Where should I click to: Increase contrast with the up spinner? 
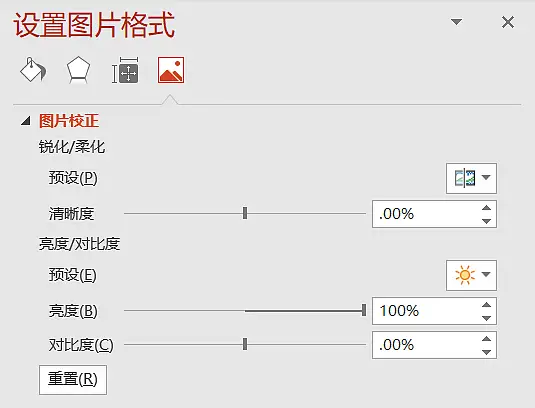pyautogui.click(x=487, y=339)
